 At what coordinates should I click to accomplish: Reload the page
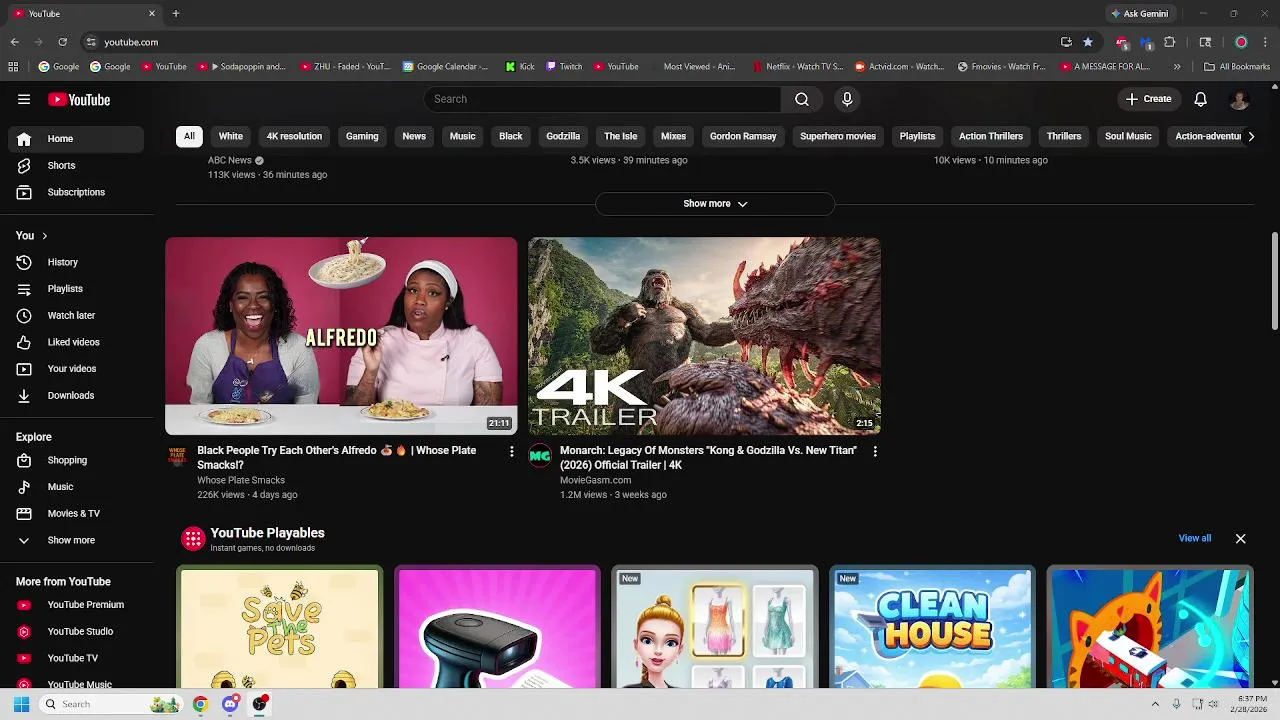(x=62, y=42)
